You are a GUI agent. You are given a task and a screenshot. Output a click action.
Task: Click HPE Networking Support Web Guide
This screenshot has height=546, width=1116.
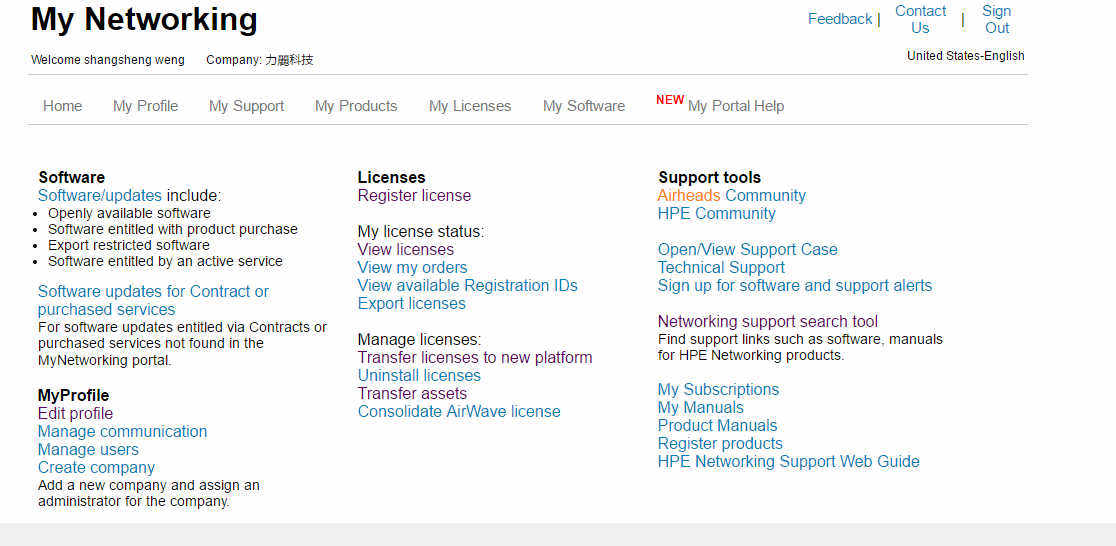(x=789, y=461)
